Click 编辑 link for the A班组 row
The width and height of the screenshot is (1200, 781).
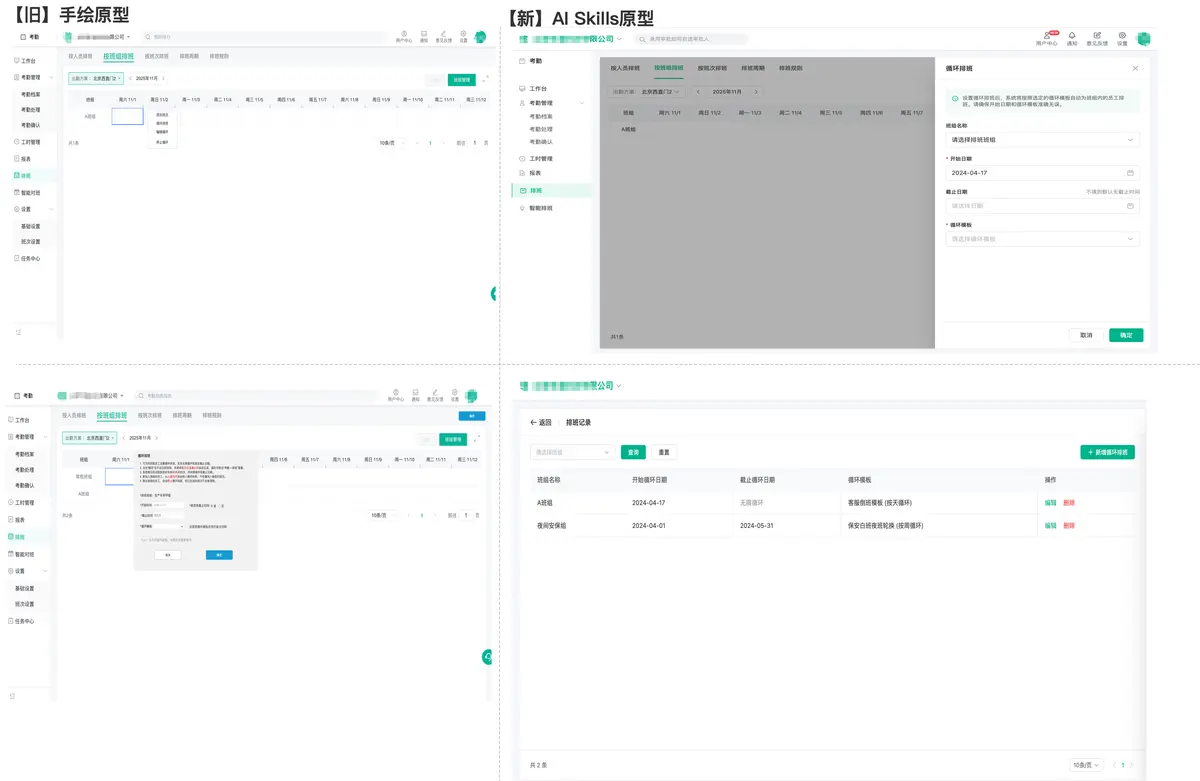[1050, 503]
